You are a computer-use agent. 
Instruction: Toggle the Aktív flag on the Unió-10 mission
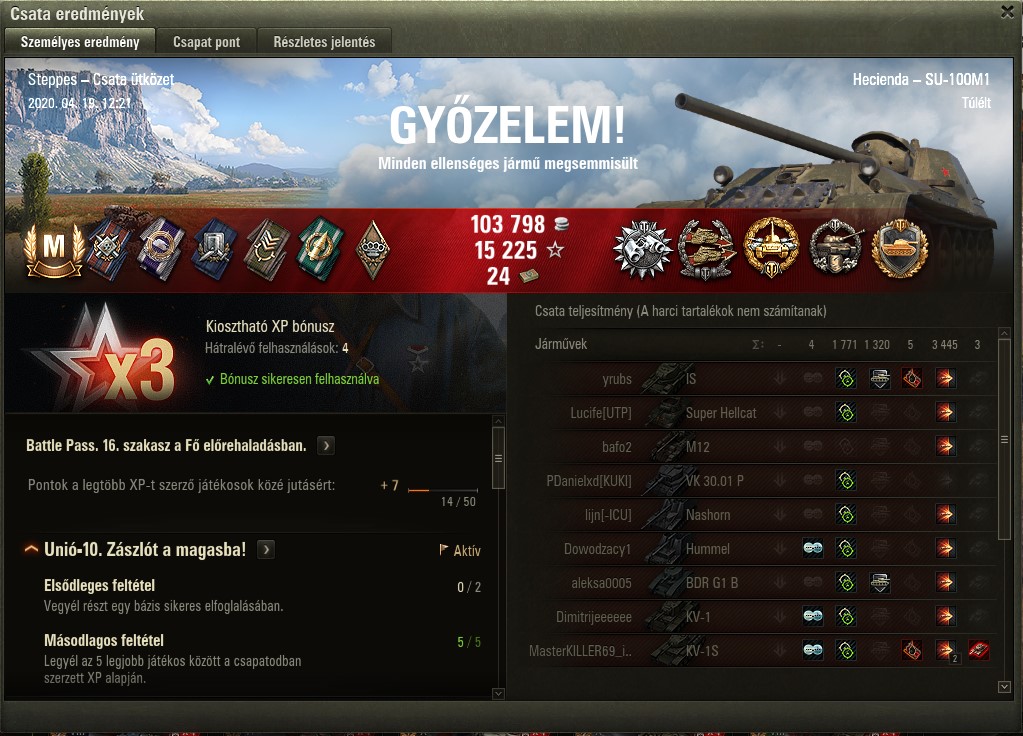point(461,551)
